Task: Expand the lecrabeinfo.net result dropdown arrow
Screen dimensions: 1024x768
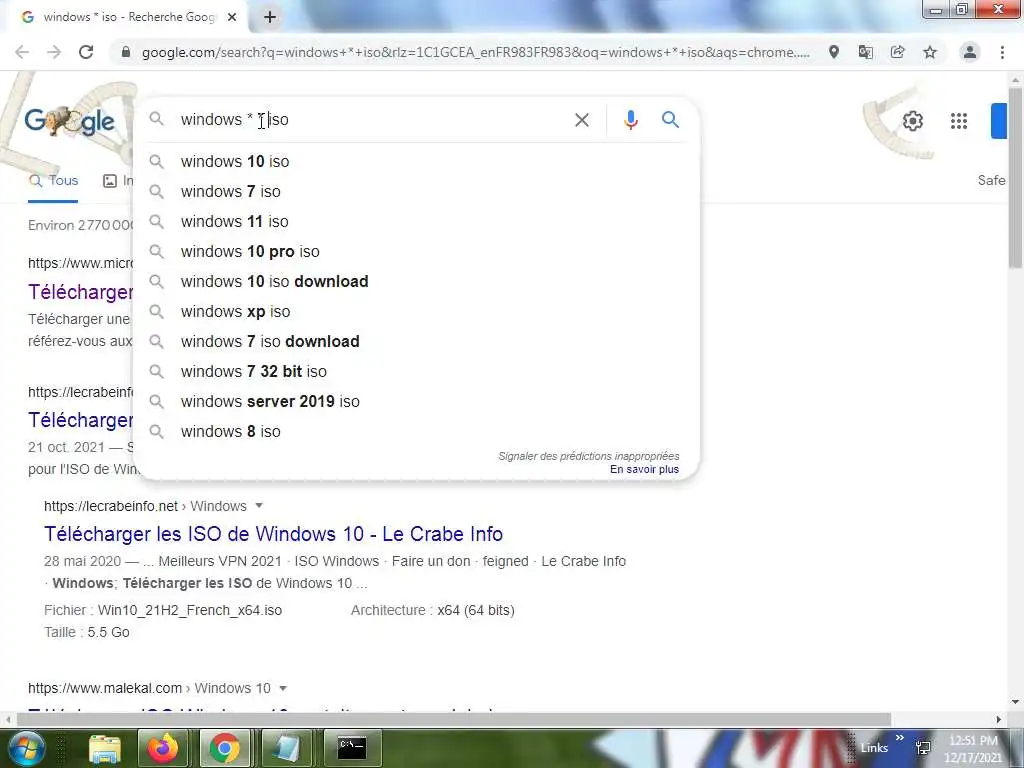Action: pyautogui.click(x=259, y=505)
